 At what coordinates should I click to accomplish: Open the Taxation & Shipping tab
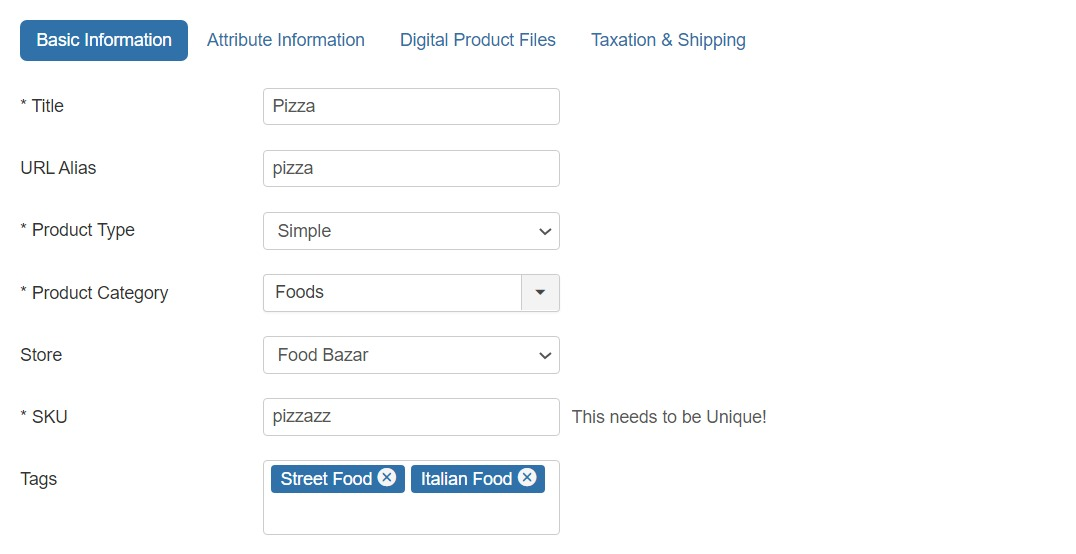(668, 40)
